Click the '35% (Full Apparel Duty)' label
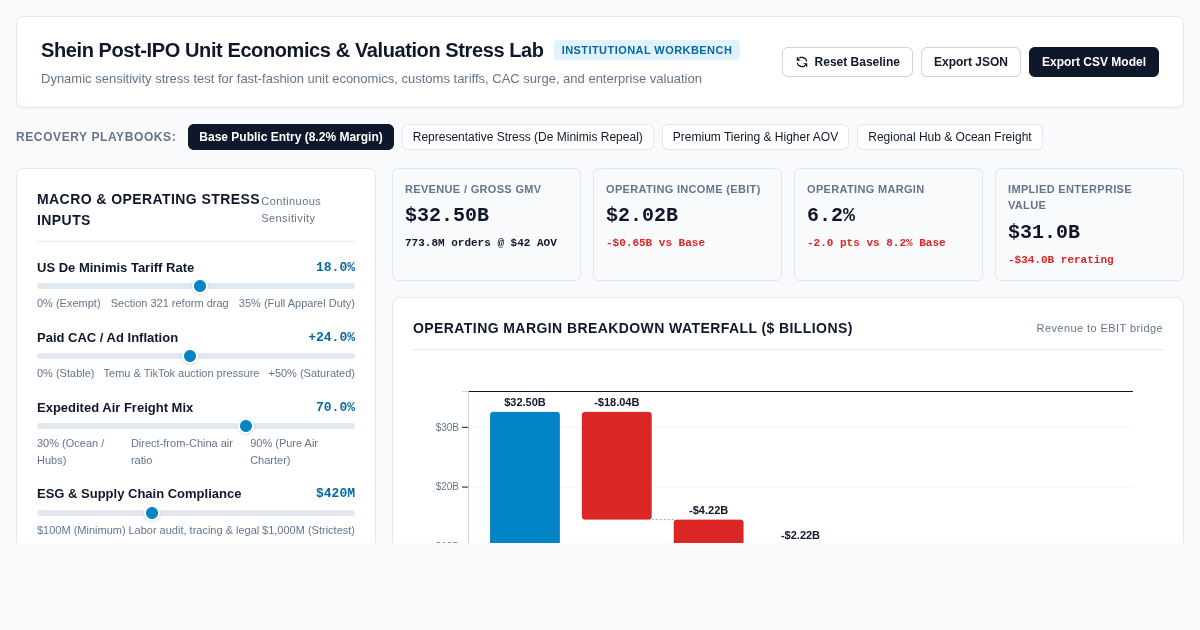This screenshot has width=1200, height=630. [x=297, y=303]
